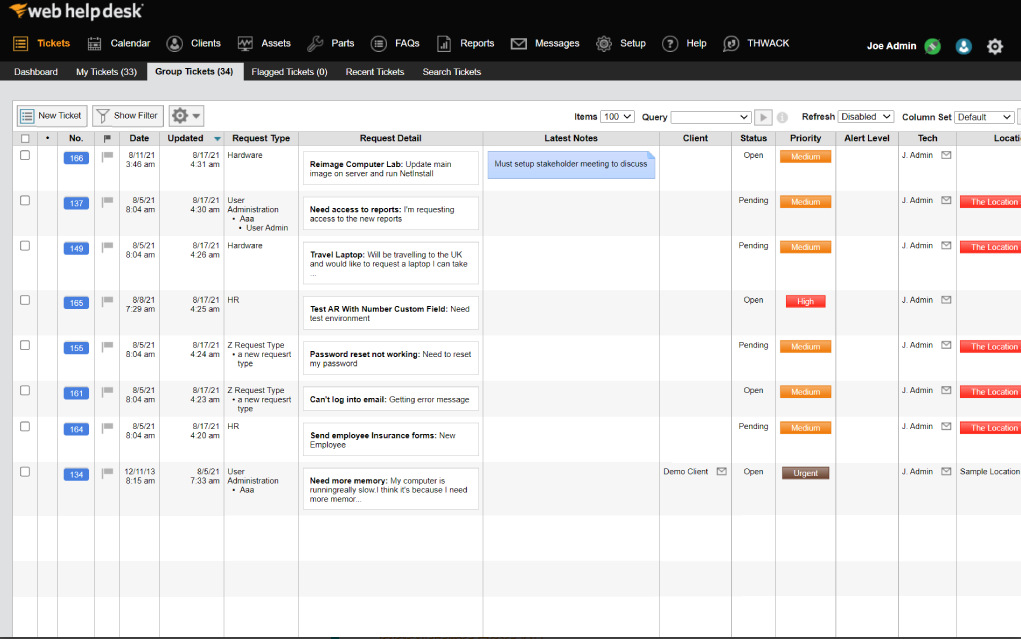This screenshot has height=639, width=1021.
Task: Open the Refresh interval dropdown
Action: click(x=865, y=116)
